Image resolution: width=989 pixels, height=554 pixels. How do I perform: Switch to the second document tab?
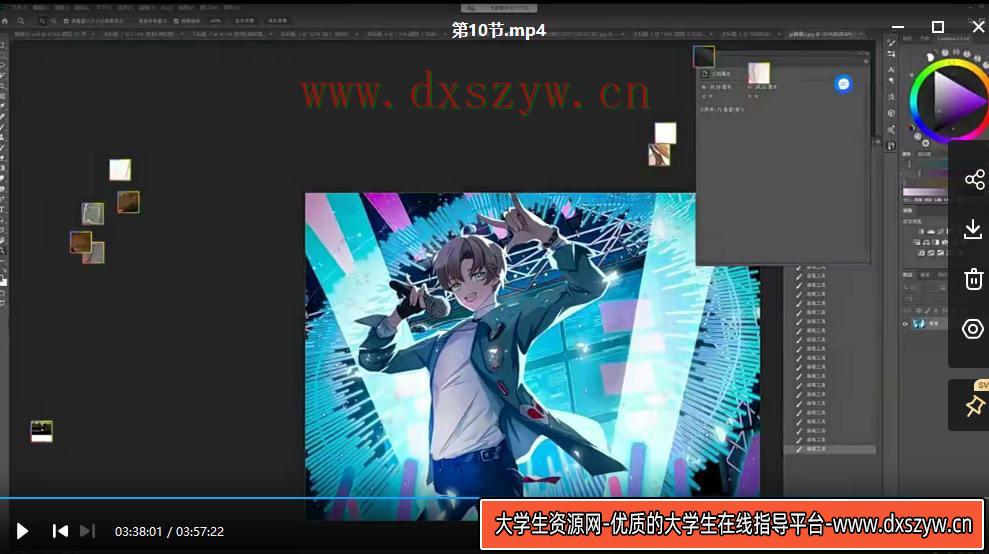143,34
